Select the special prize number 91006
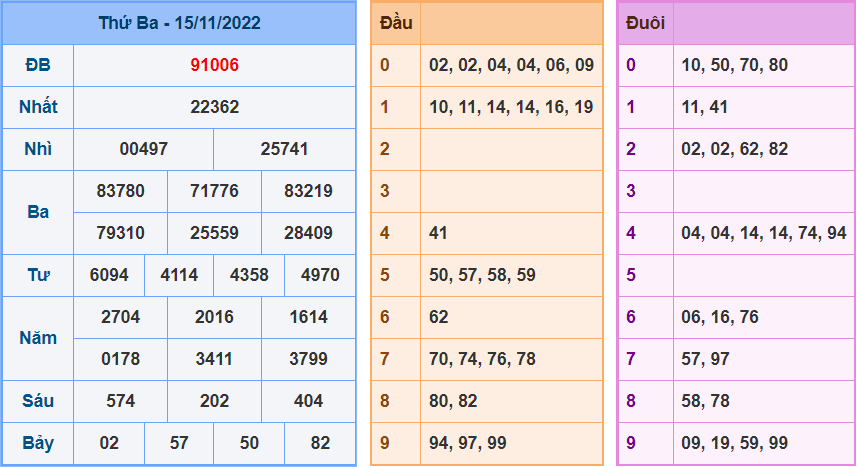 pyautogui.click(x=214, y=65)
